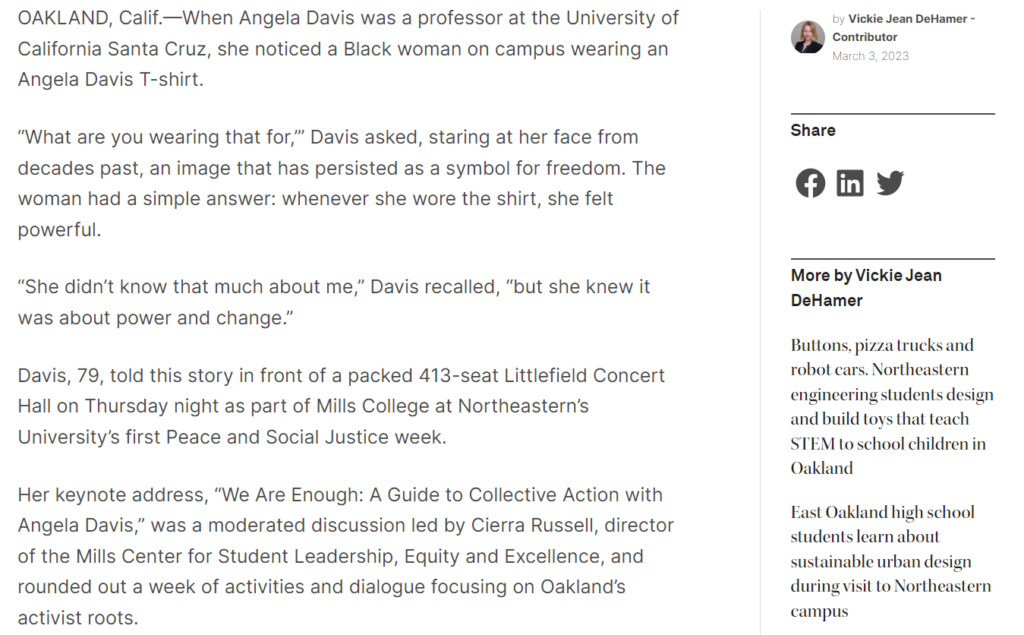Click the author's profile photo
1024x635 pixels.
click(807, 37)
